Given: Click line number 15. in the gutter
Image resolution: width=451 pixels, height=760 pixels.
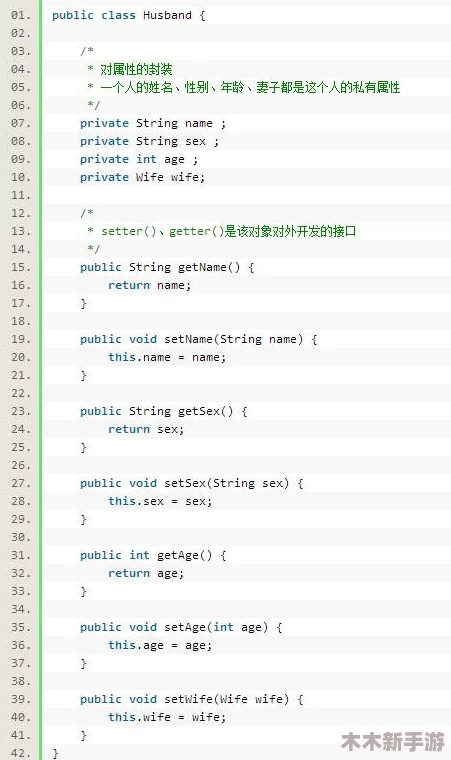Looking at the screenshot, I should click(x=21, y=268).
